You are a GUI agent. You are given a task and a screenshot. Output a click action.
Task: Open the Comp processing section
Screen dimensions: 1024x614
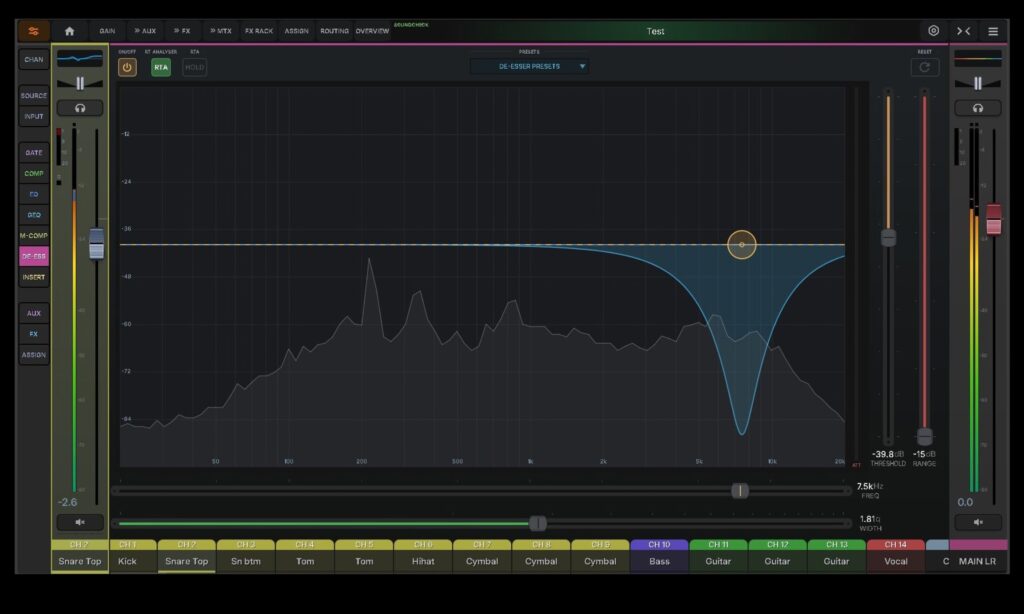[x=34, y=173]
